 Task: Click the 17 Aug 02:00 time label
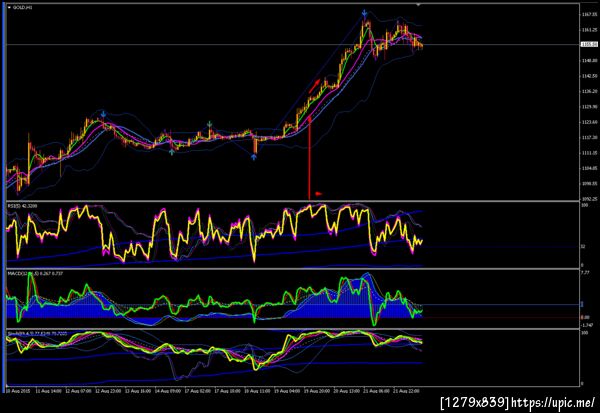coord(198,391)
